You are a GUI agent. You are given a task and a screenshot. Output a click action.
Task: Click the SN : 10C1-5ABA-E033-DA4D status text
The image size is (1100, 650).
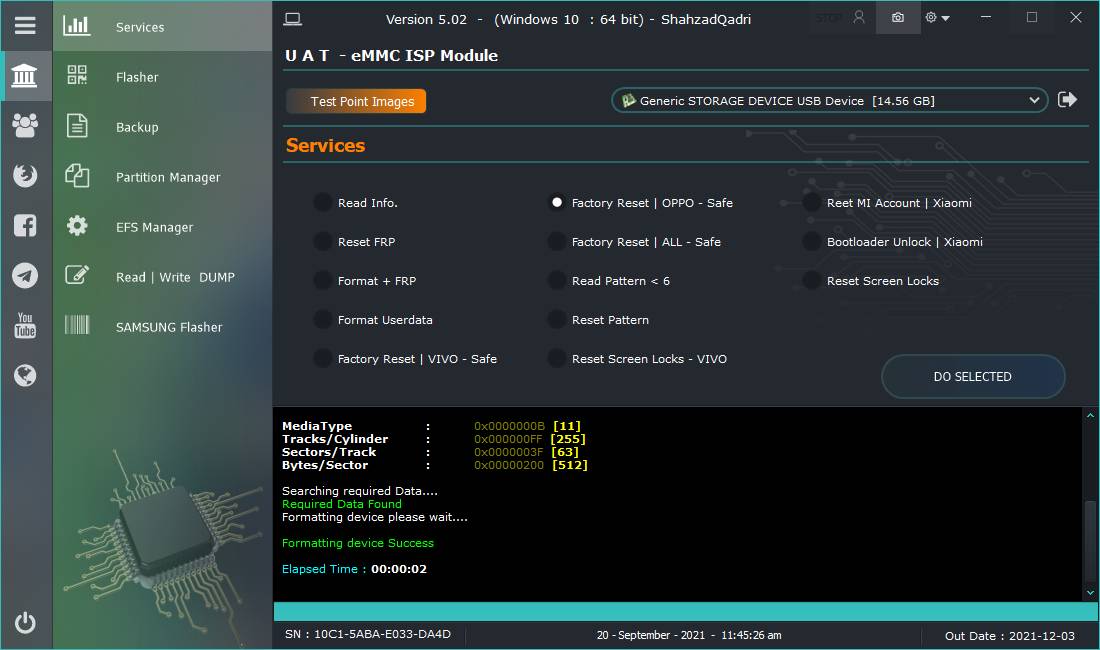tap(368, 634)
